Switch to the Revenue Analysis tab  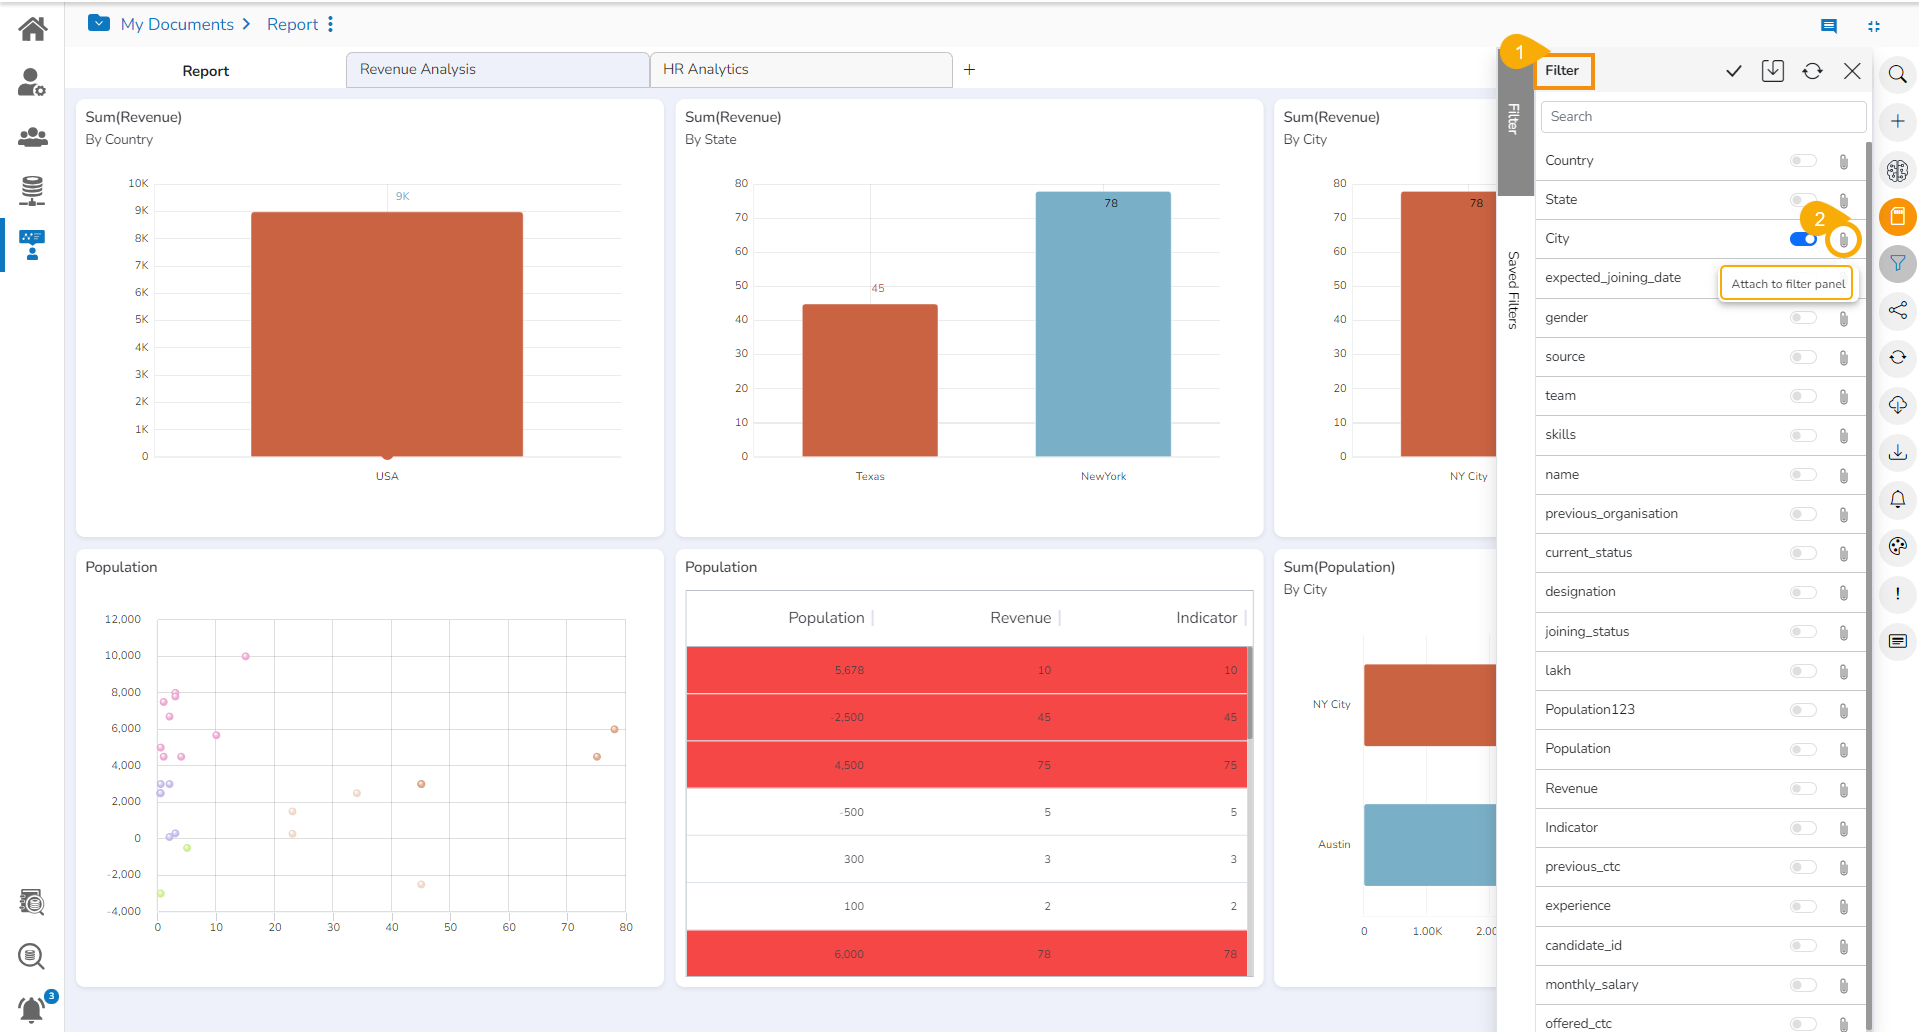tap(498, 70)
